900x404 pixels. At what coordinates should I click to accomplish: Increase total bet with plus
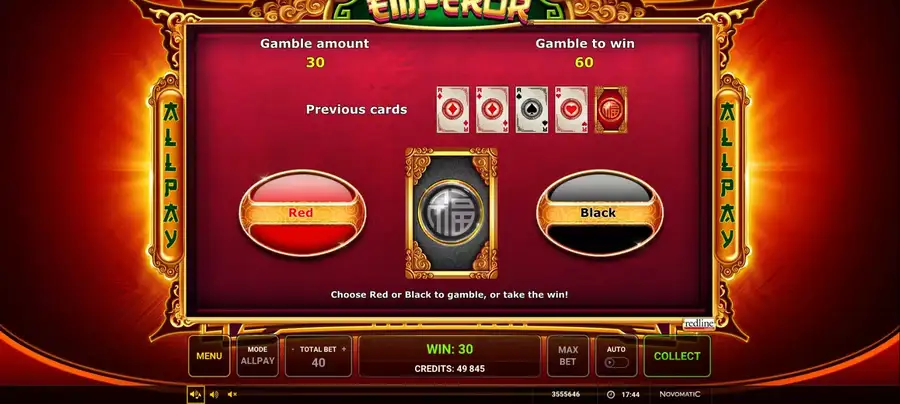344,349
